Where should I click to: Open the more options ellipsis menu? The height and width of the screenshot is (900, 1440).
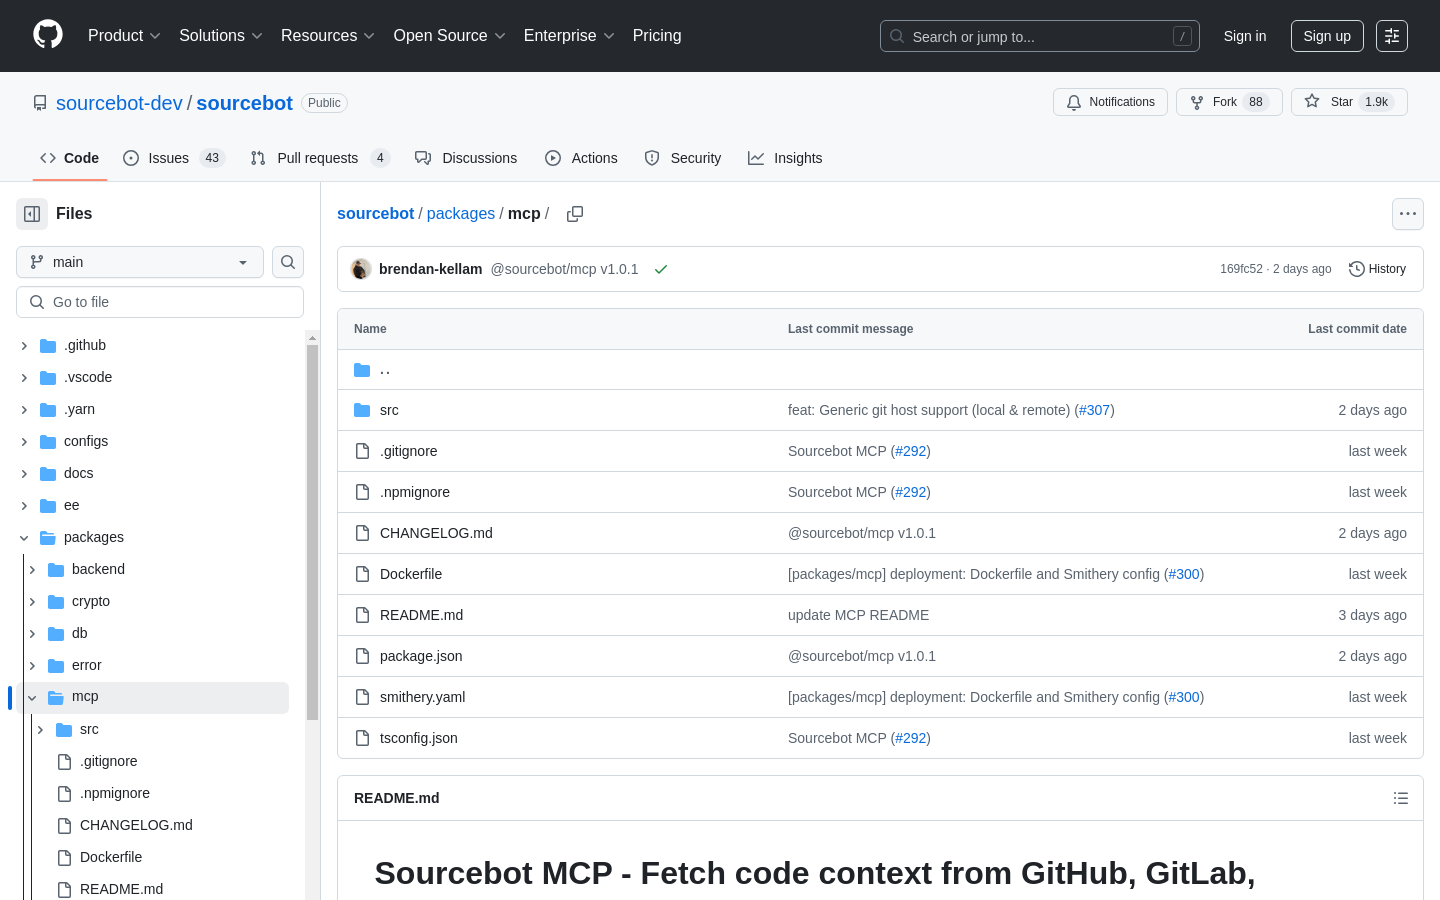(x=1408, y=214)
